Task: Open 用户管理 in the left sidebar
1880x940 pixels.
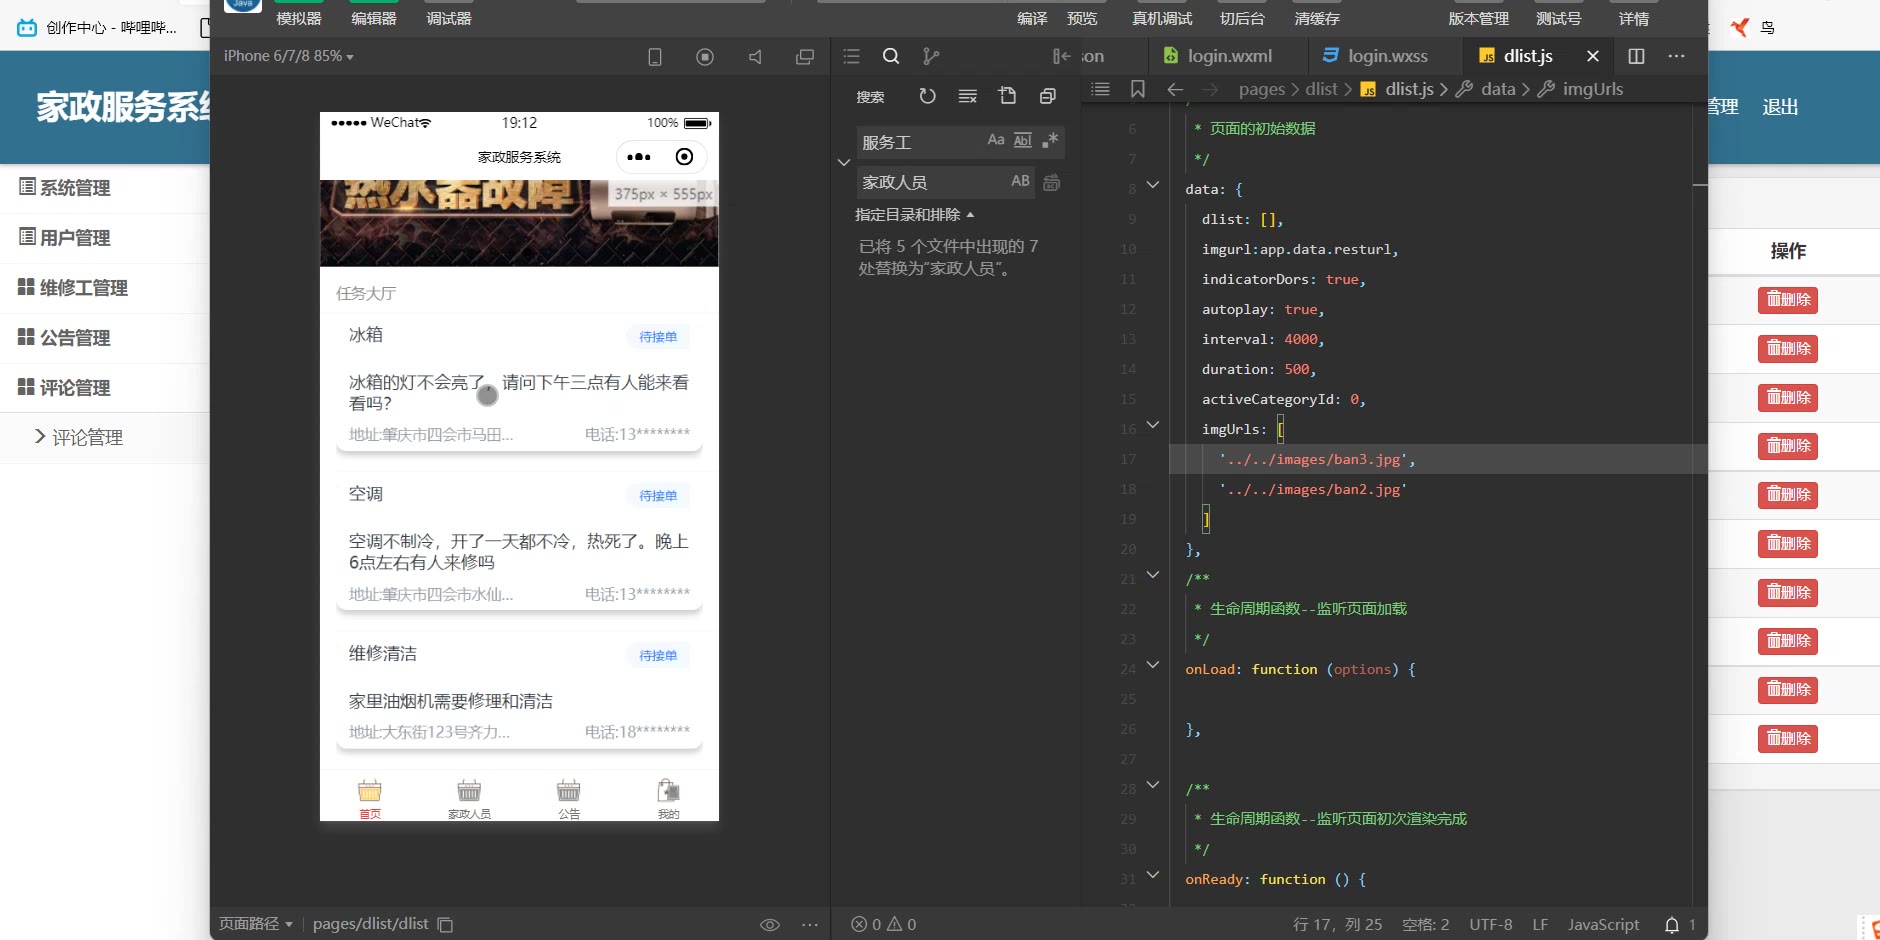Action: click(75, 238)
